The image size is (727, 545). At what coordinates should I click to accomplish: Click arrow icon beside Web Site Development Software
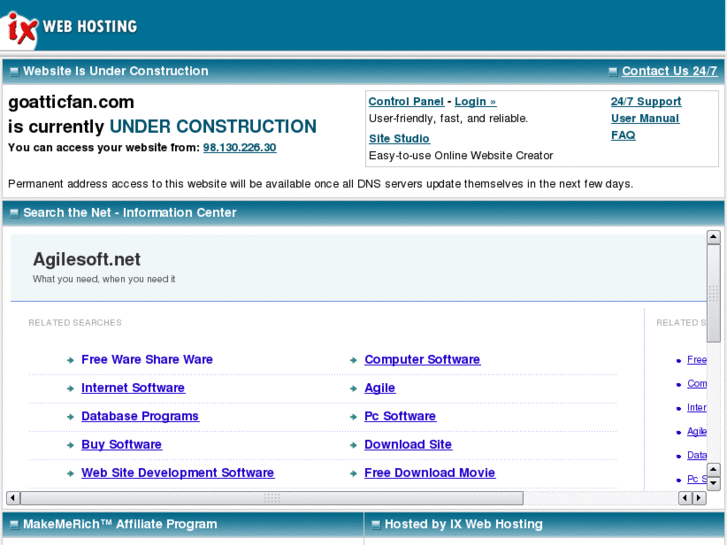tap(70, 473)
